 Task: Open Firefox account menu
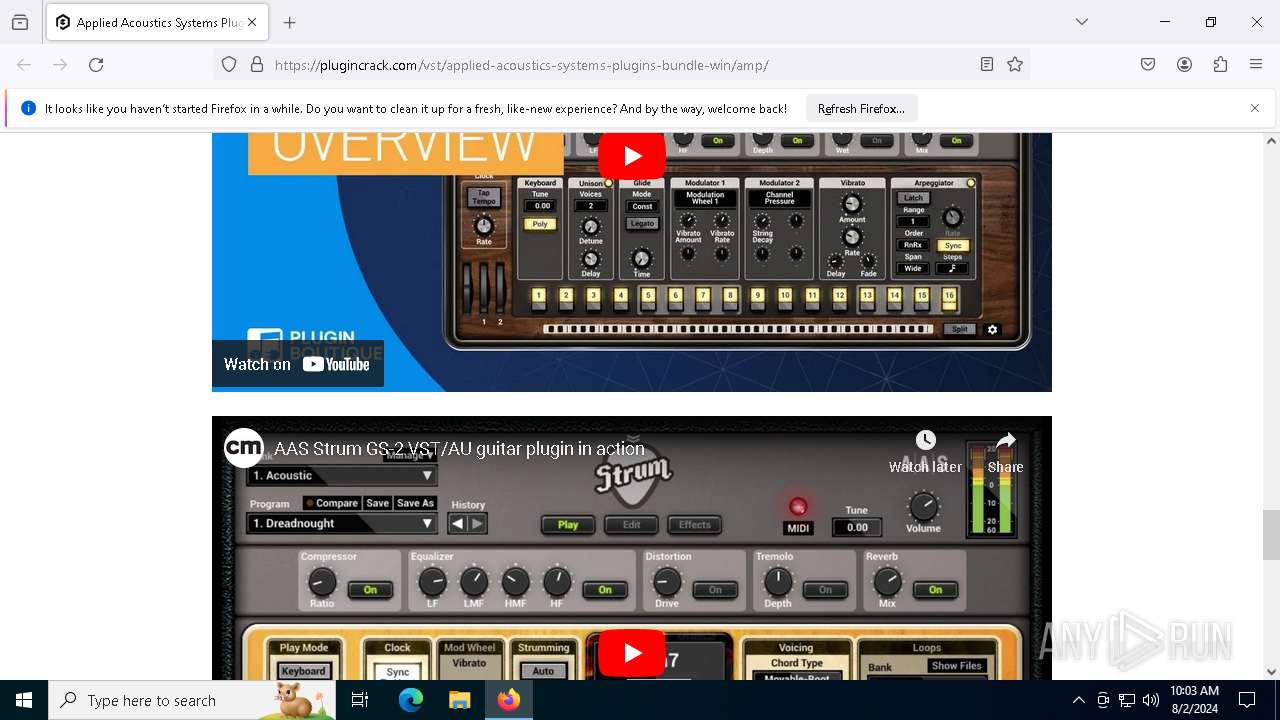pyautogui.click(x=1184, y=65)
